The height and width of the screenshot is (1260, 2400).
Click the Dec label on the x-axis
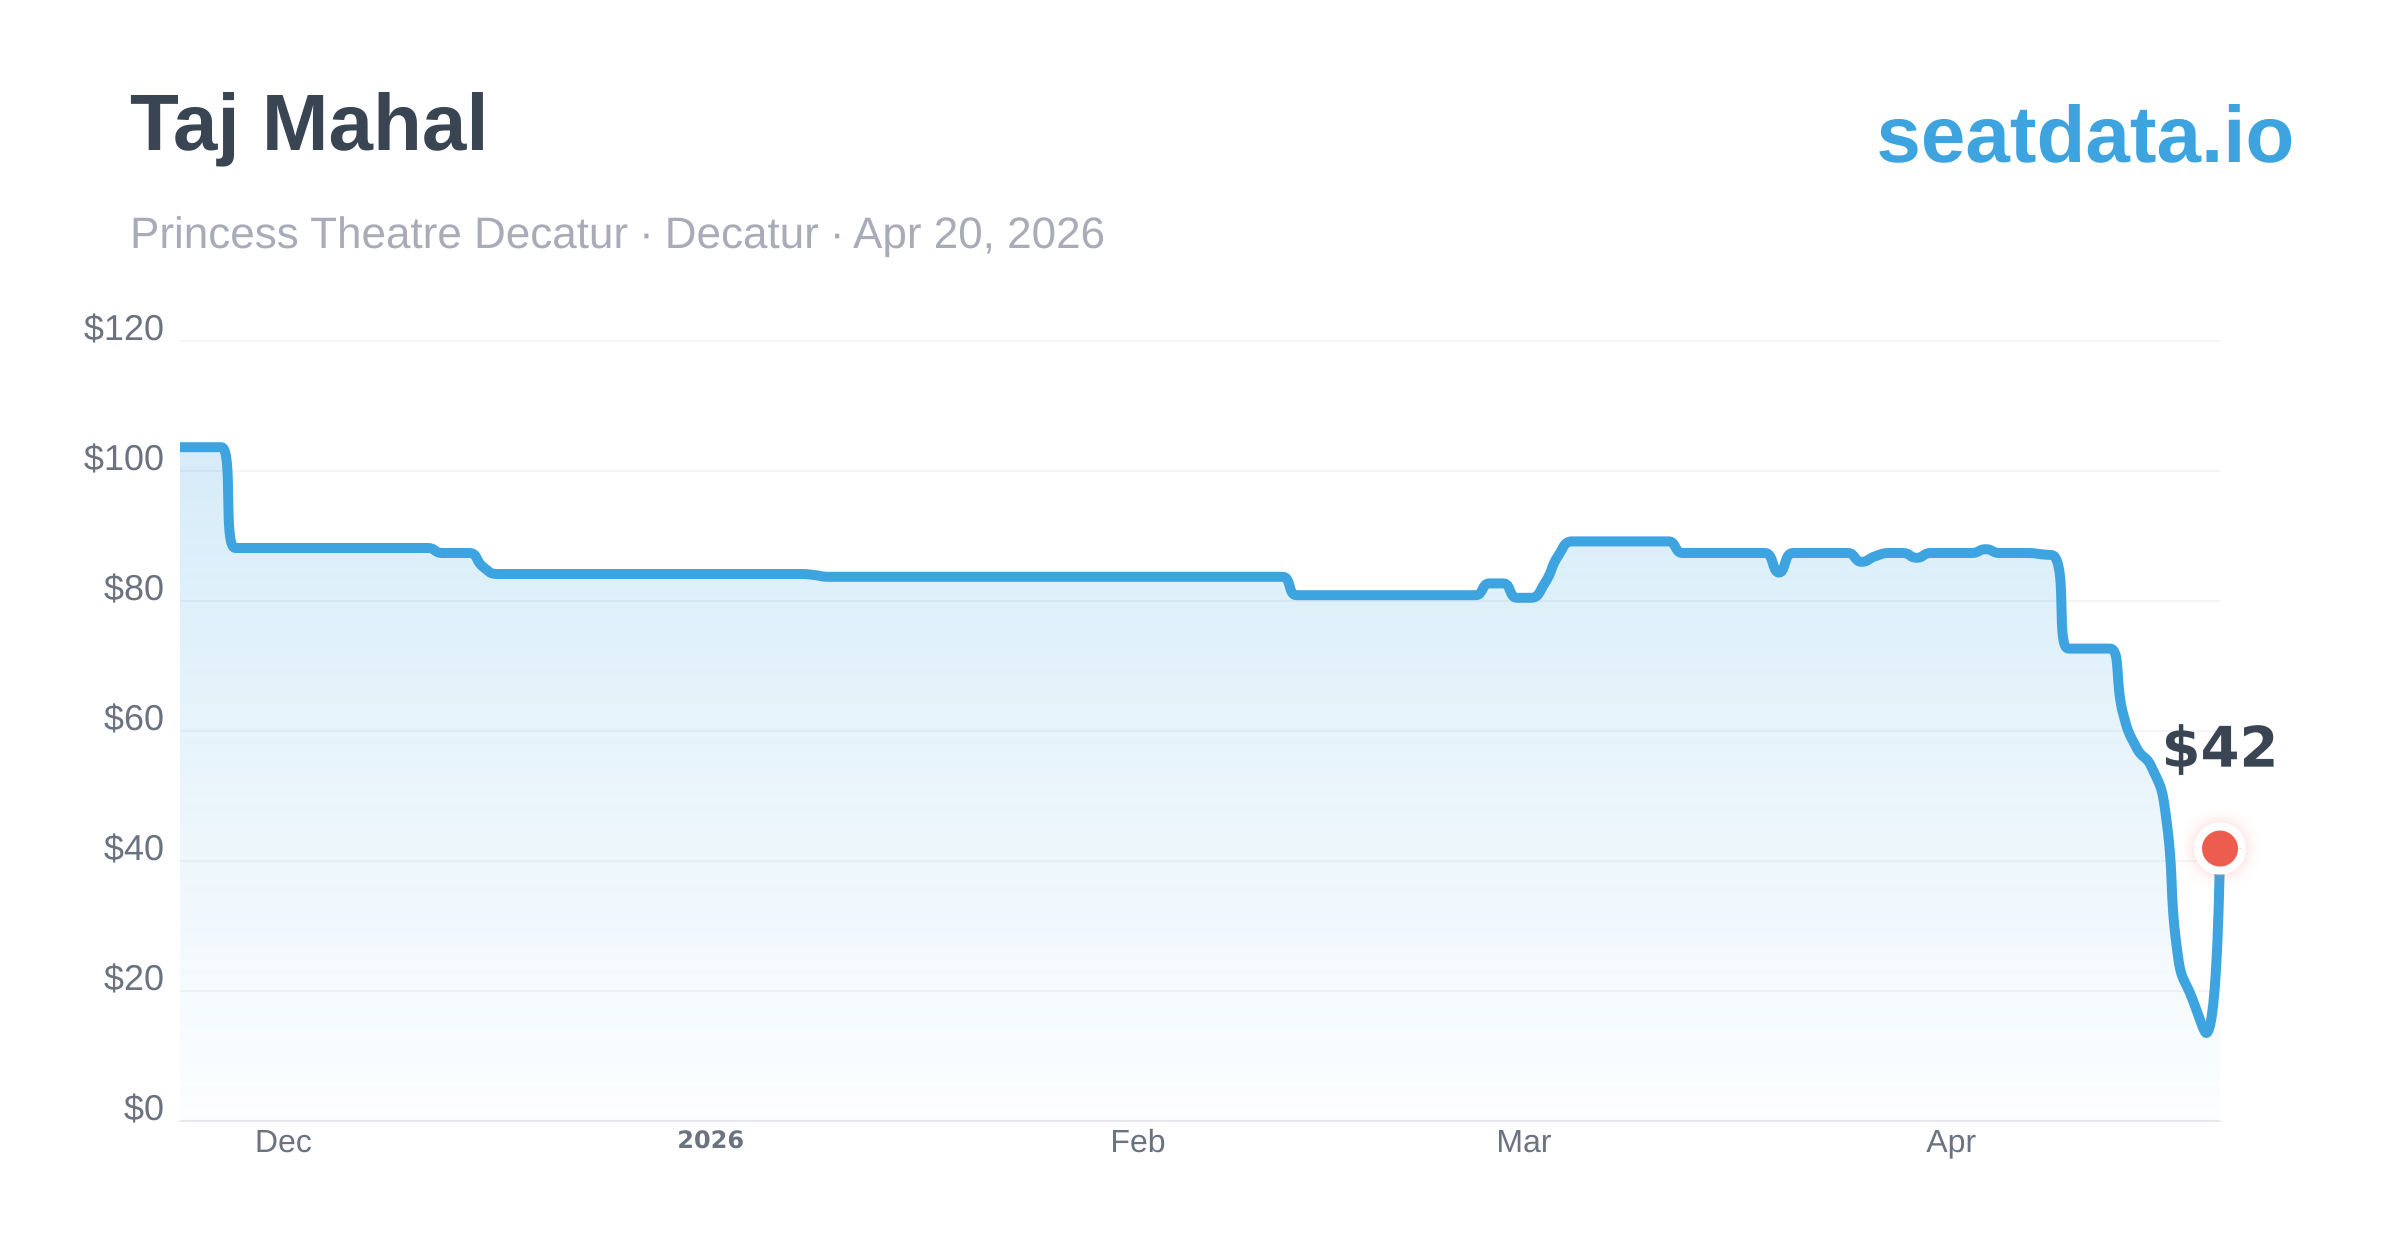tap(283, 1142)
